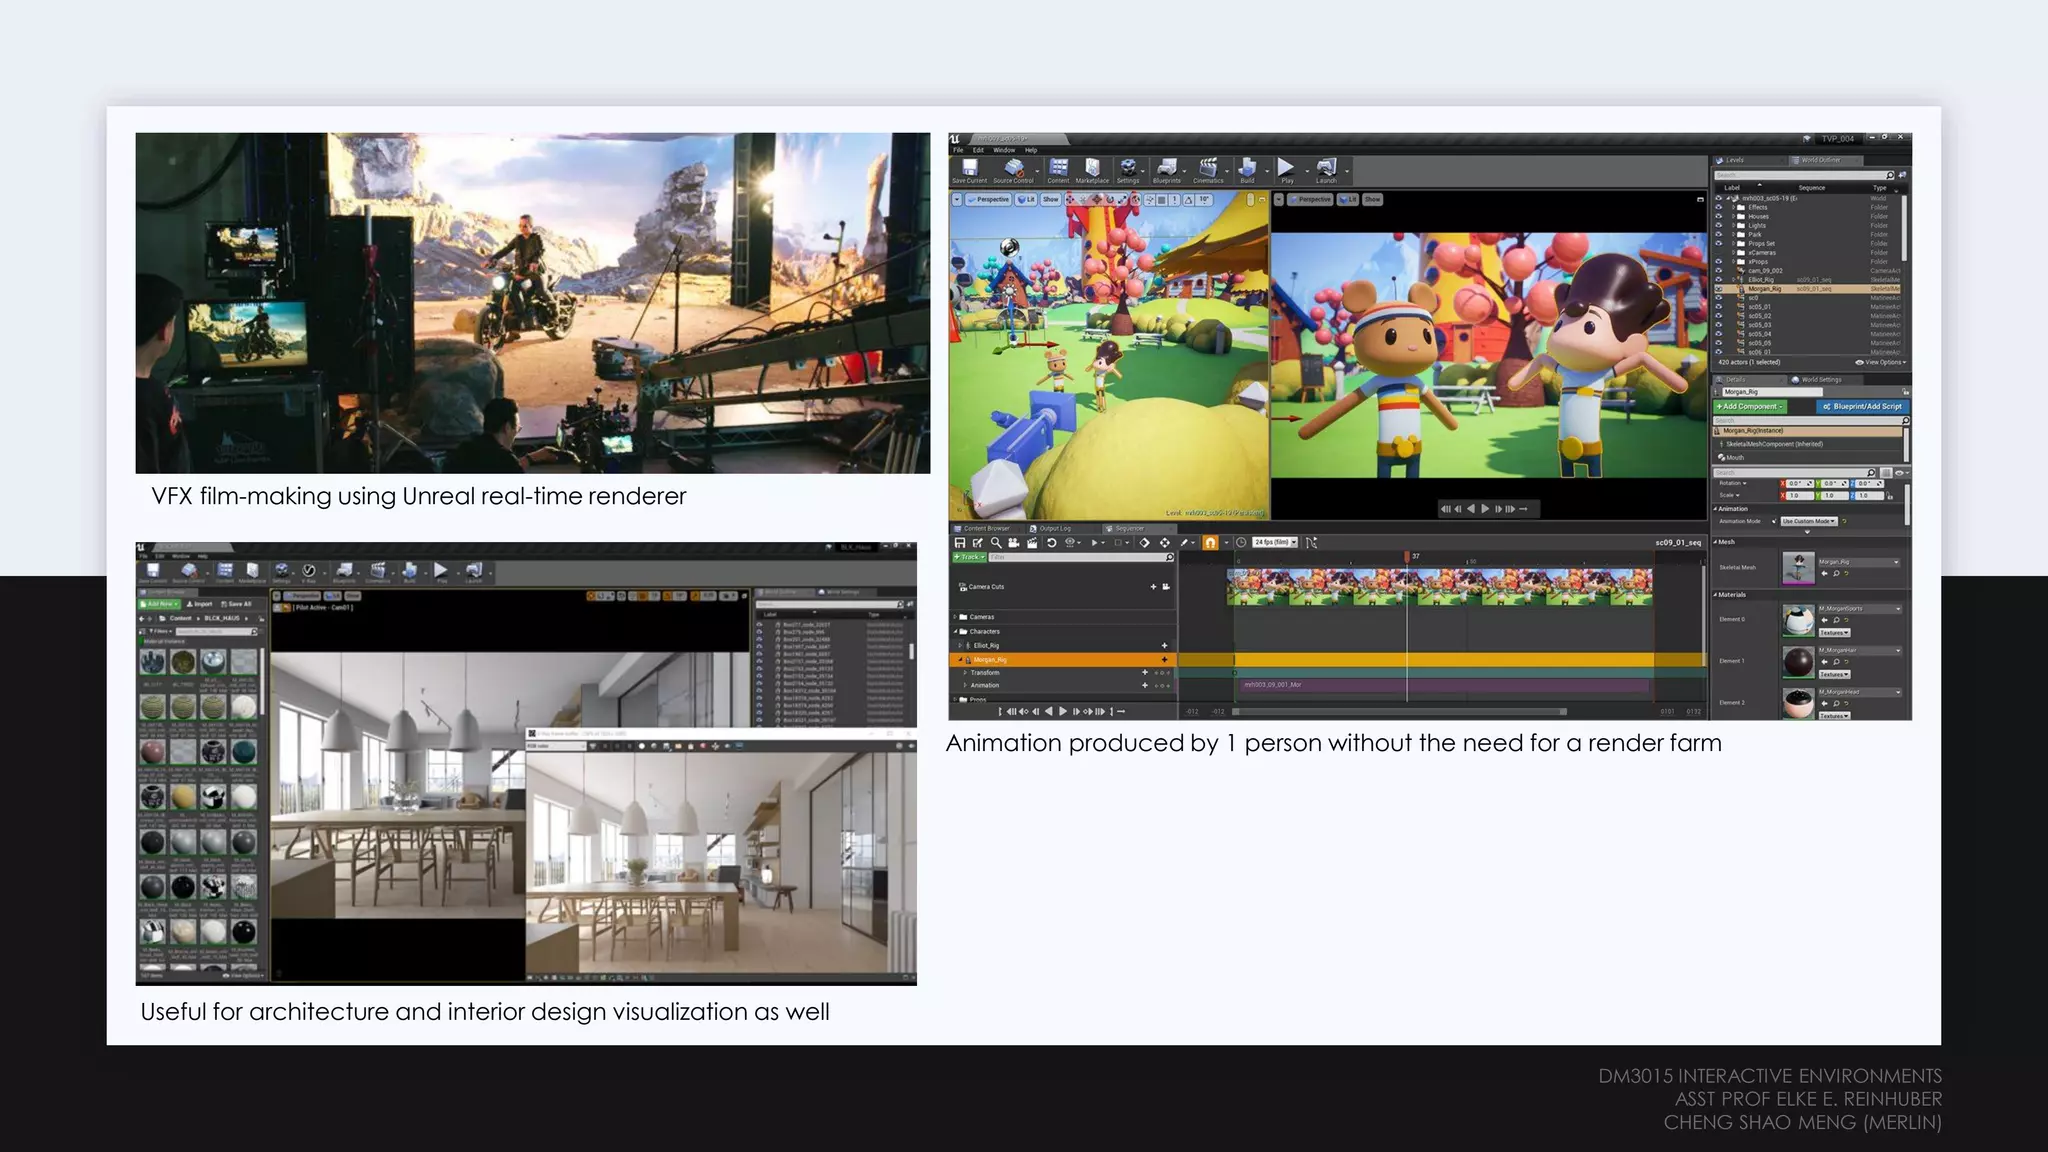Viewport: 2048px width, 1152px height.
Task: Click Save Current in the animation editor toolbar
Action: click(x=969, y=170)
